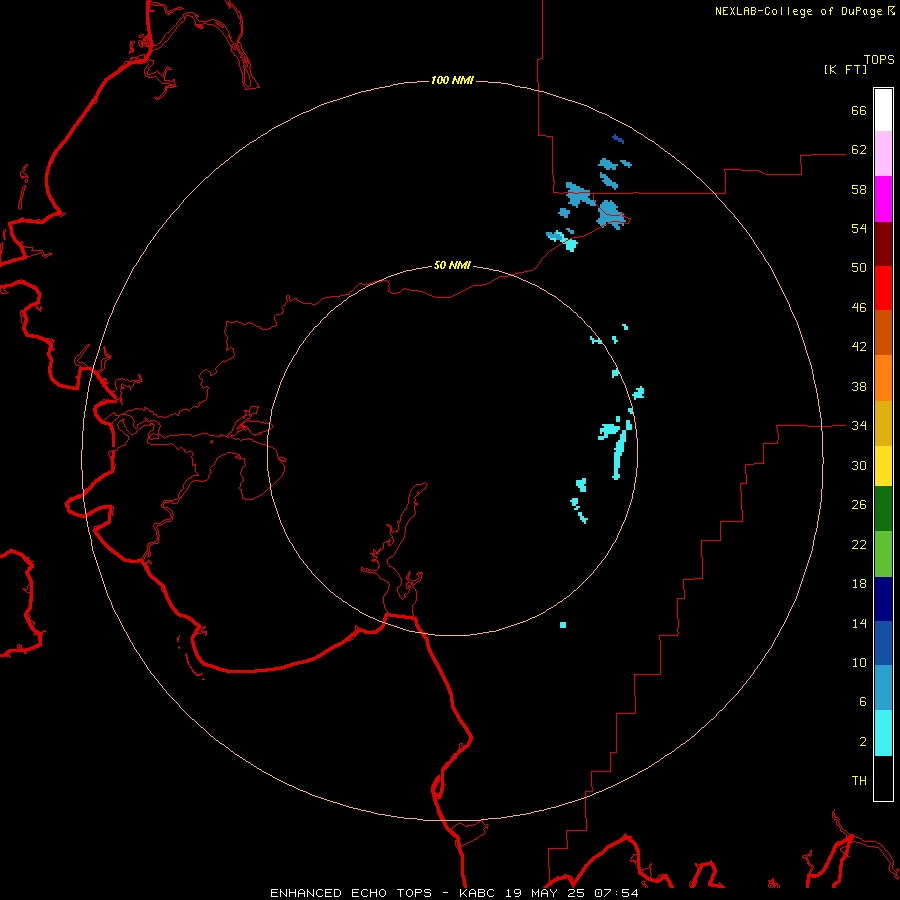Select the dark red band beside 50 label

pyautogui.click(x=883, y=244)
